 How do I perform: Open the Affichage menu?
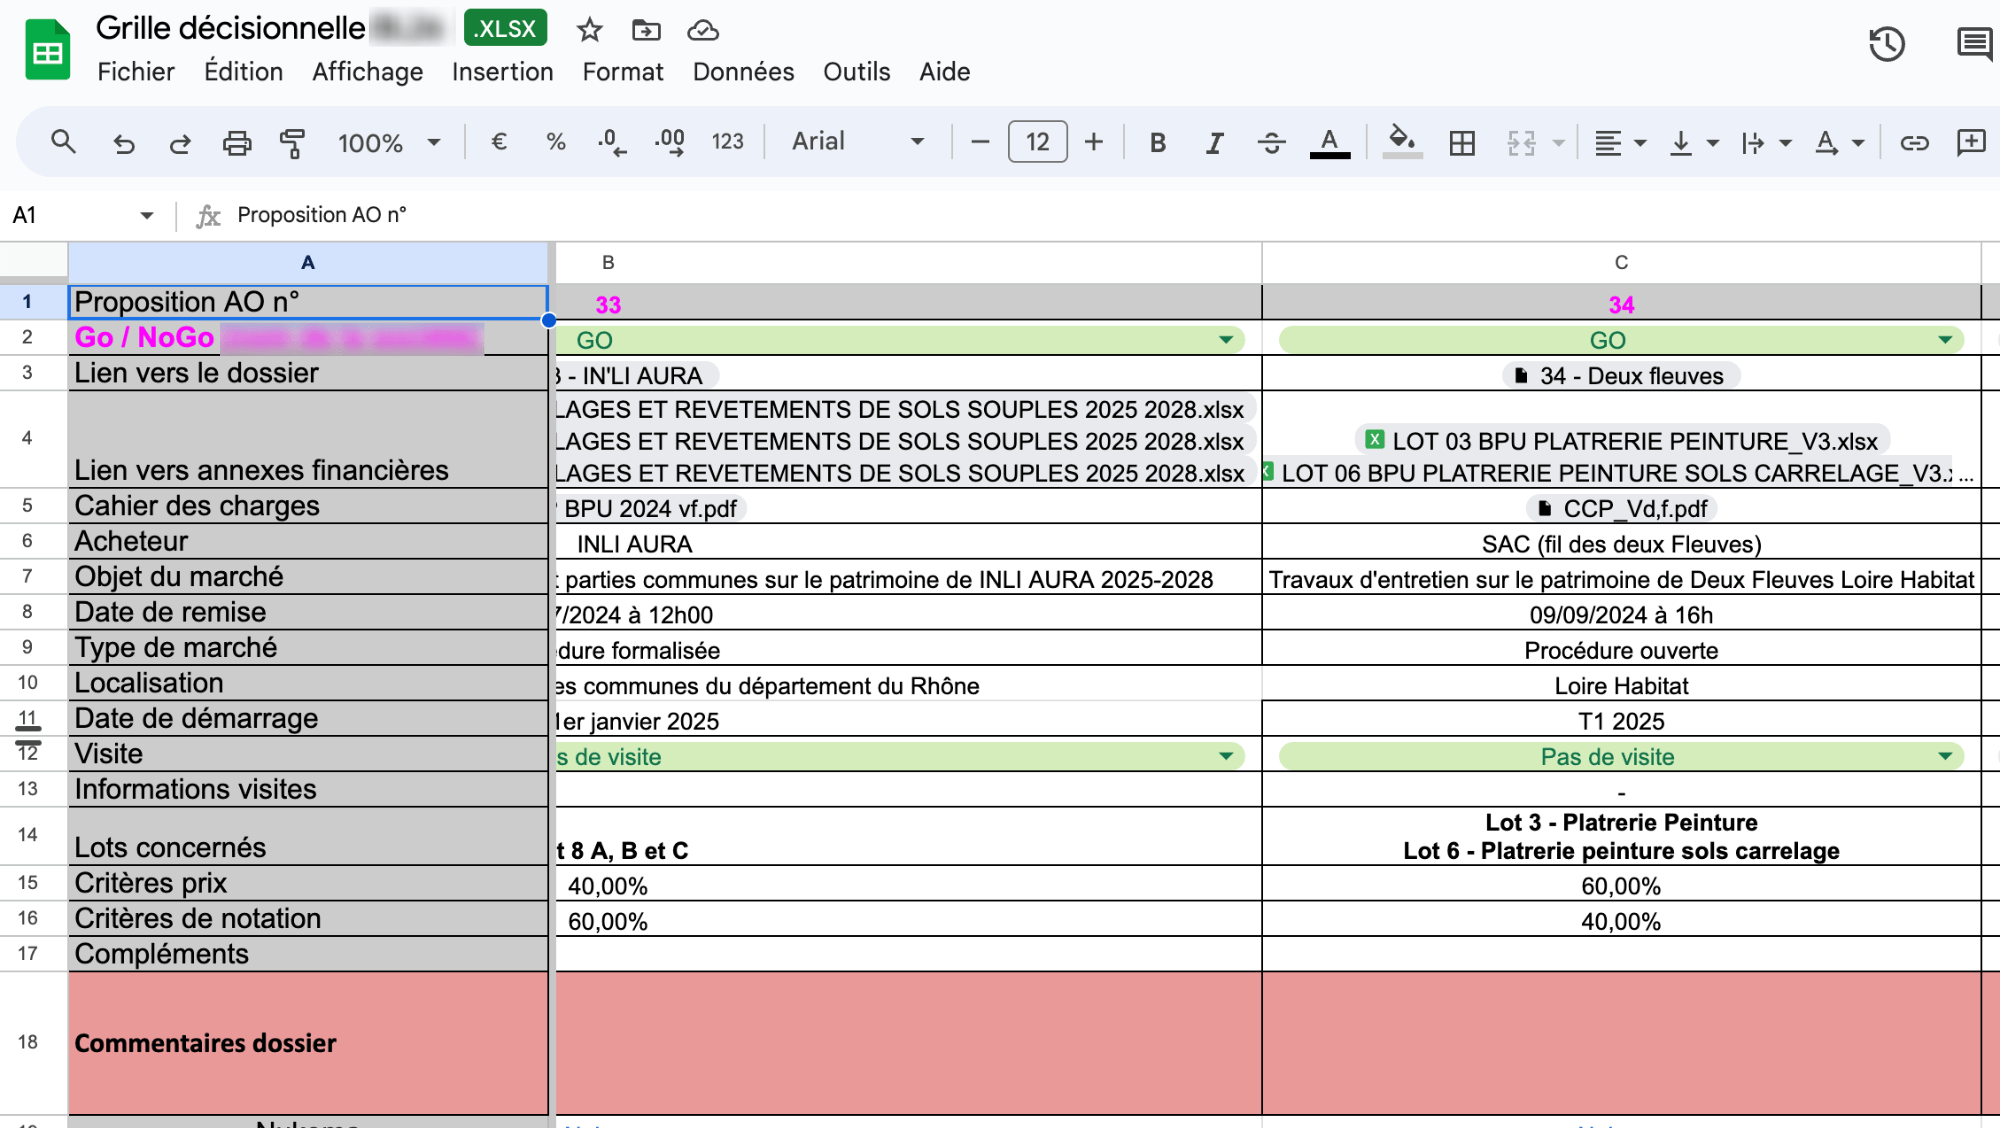tap(367, 72)
